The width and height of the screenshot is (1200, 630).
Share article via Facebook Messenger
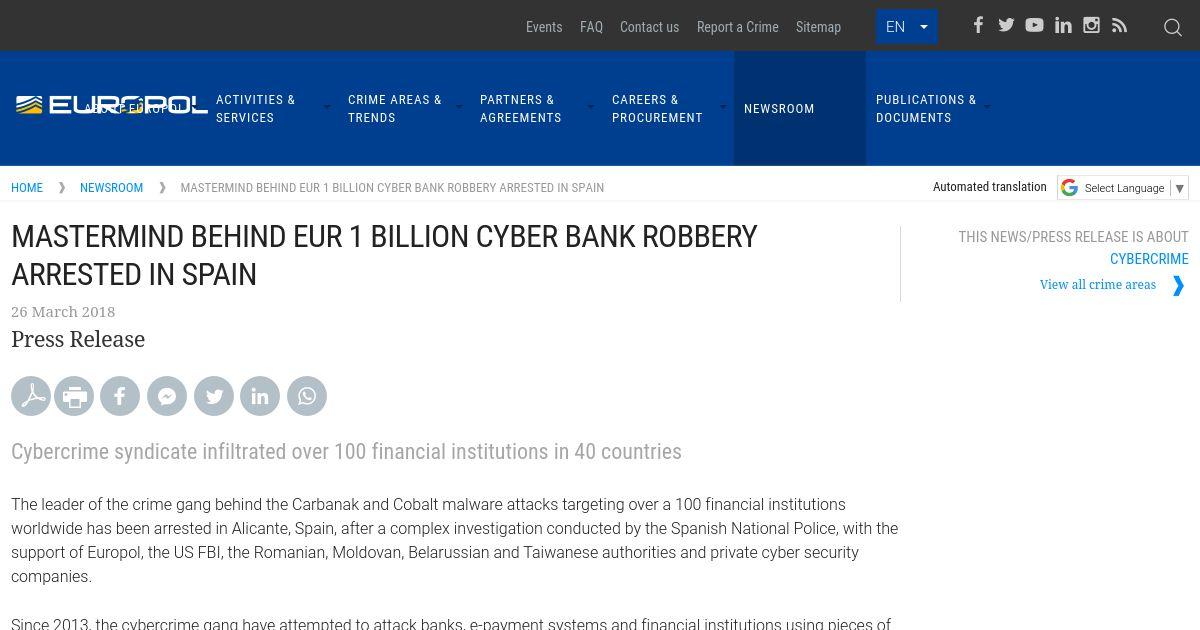point(167,397)
